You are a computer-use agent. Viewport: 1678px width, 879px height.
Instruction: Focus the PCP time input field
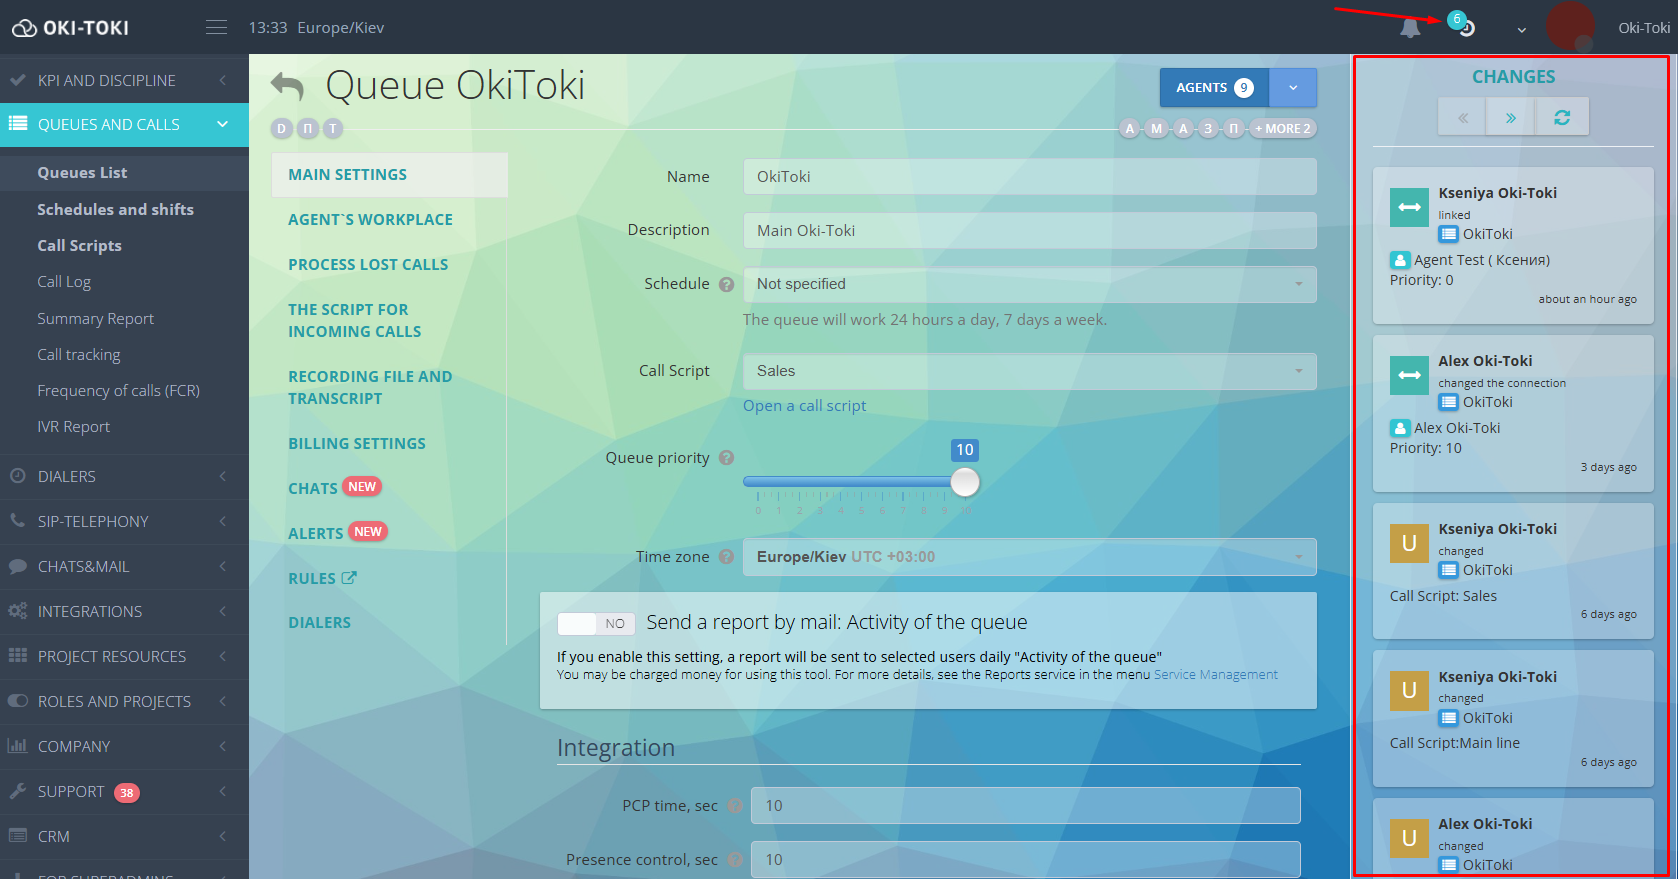1025,806
